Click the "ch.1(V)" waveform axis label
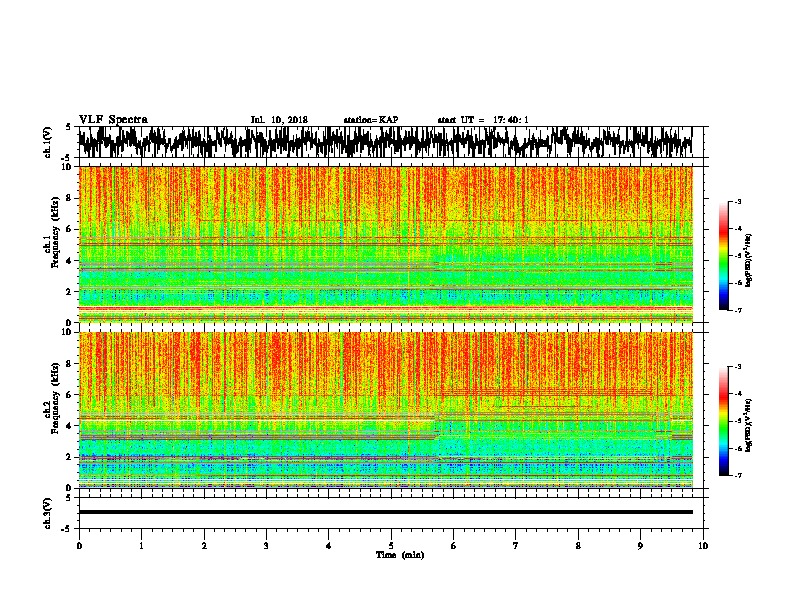This screenshot has width=792, height=612. pos(48,142)
